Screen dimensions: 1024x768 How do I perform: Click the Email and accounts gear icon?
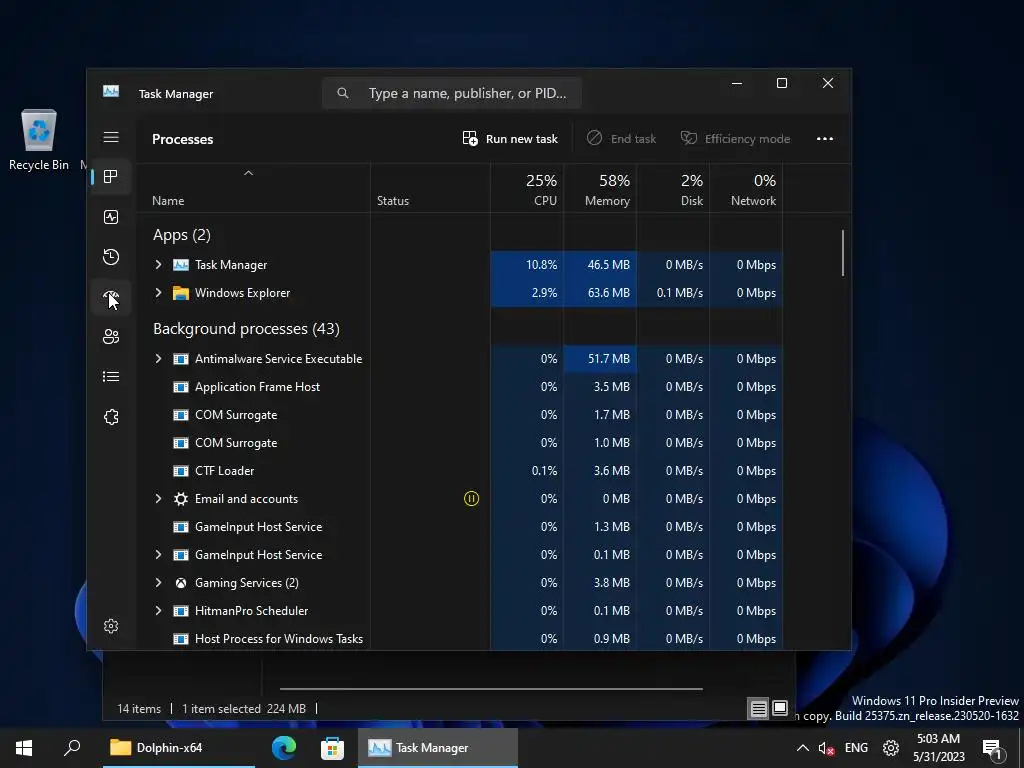(181, 499)
